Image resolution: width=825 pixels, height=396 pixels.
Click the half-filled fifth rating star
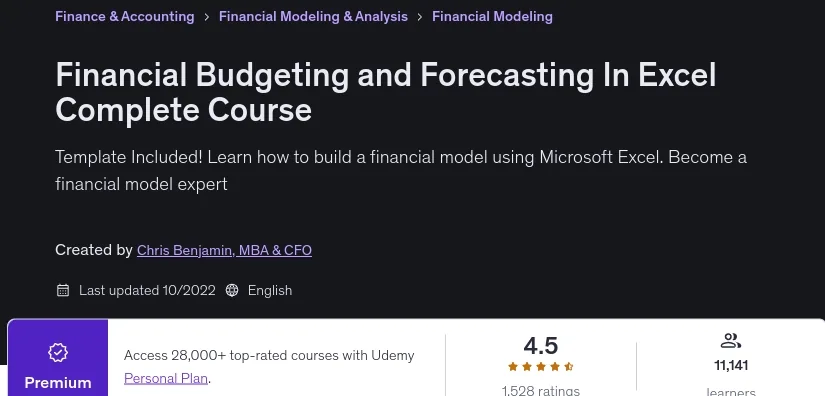click(569, 367)
